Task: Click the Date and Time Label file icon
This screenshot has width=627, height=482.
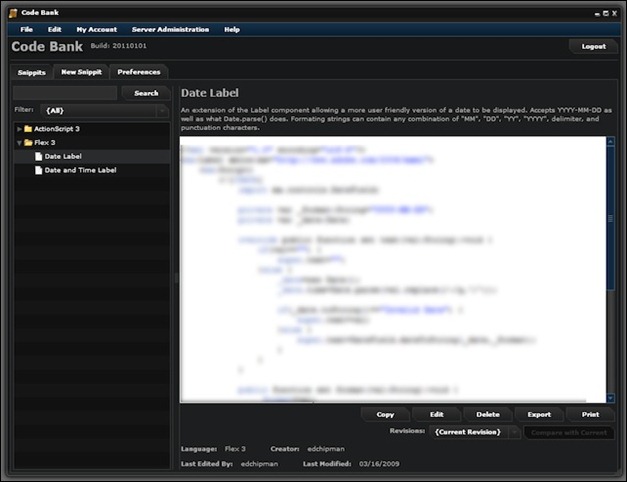Action: 39,171
